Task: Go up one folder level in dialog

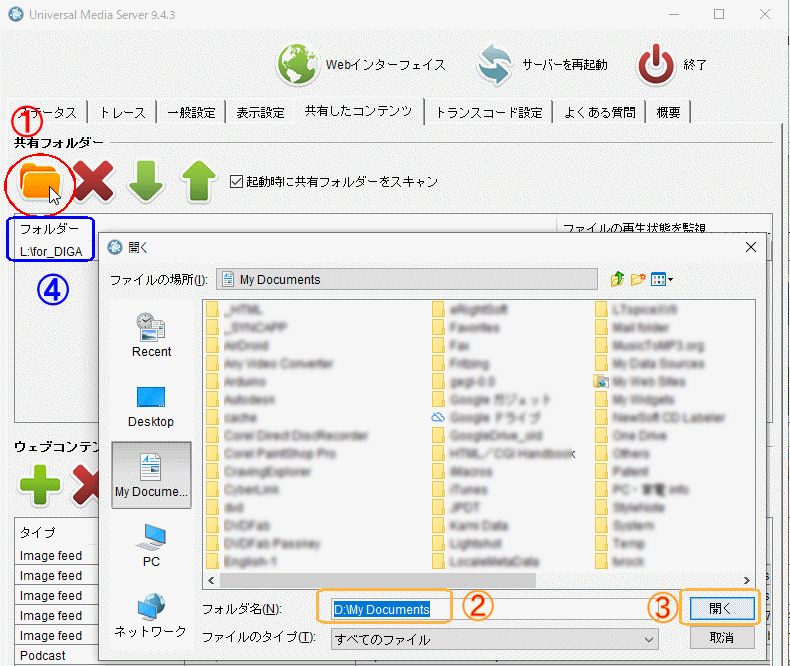Action: [x=617, y=279]
